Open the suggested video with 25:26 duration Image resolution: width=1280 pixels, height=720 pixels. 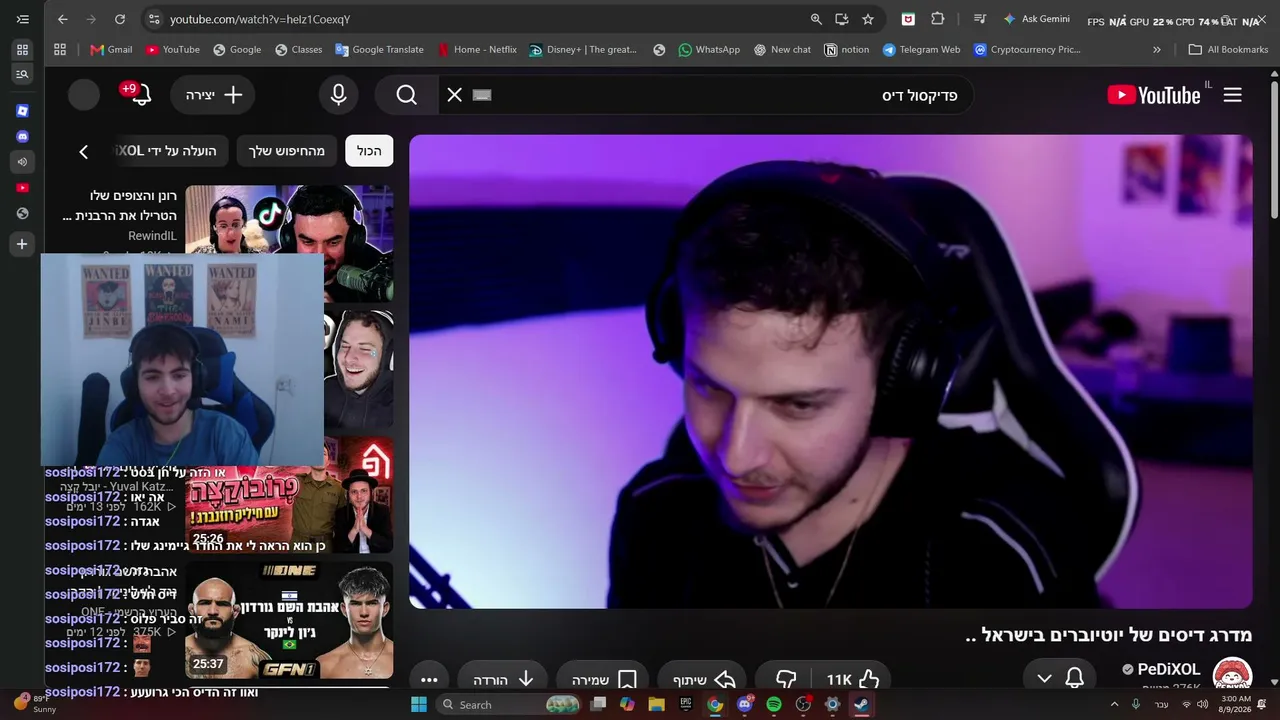click(x=289, y=495)
